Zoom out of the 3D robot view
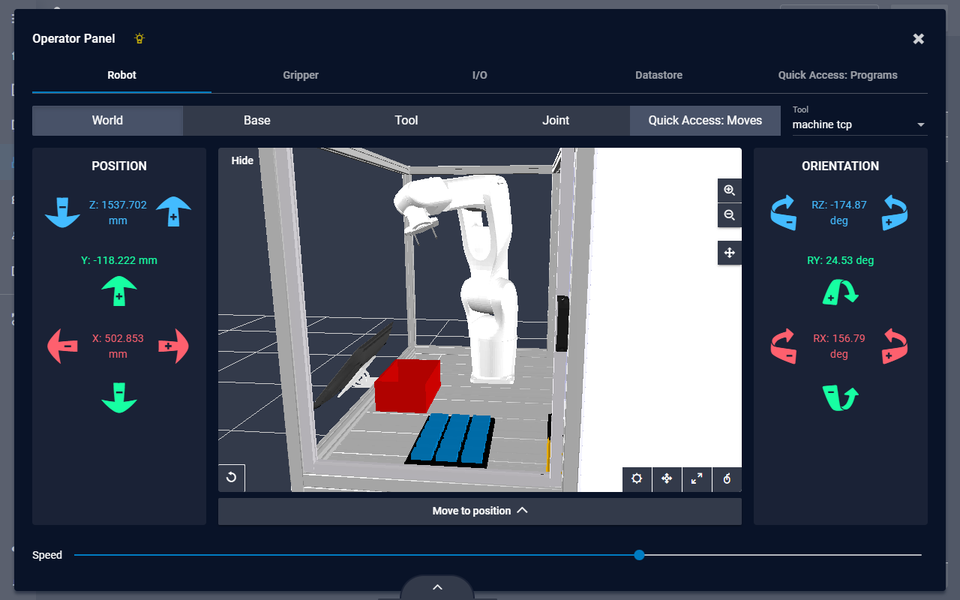 (729, 214)
